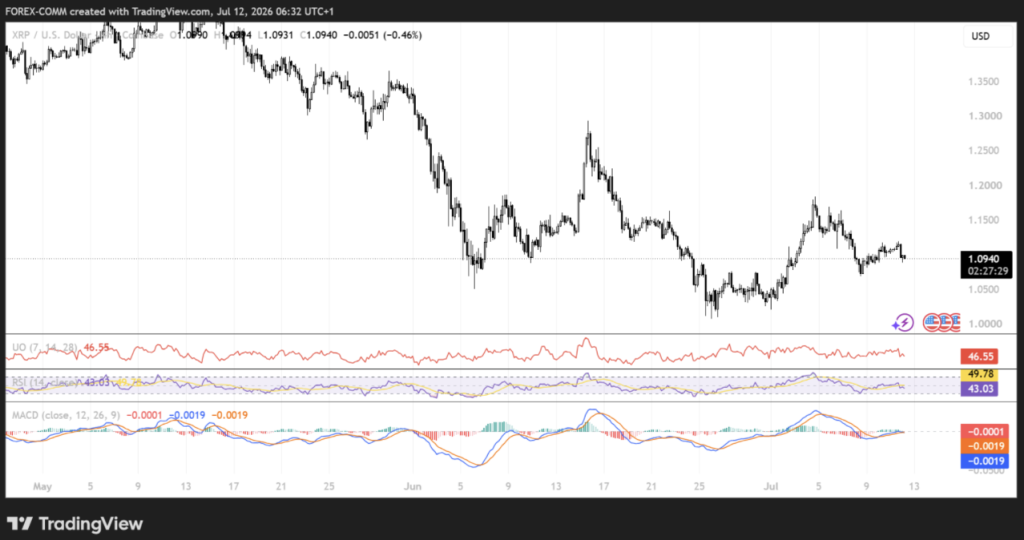This screenshot has width=1024, height=540.
Task: Open the first US flag economic event icon
Action: click(x=932, y=322)
